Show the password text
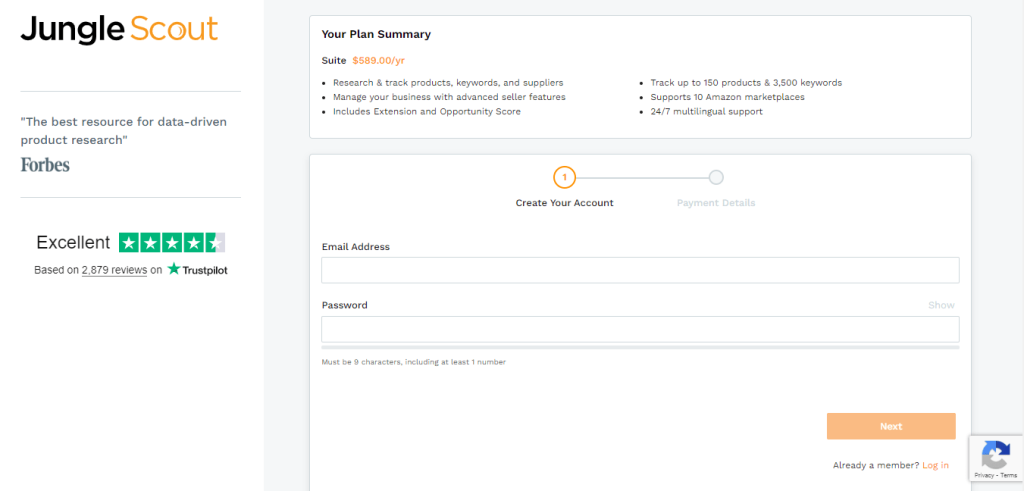The width and height of the screenshot is (1024, 491). click(941, 305)
